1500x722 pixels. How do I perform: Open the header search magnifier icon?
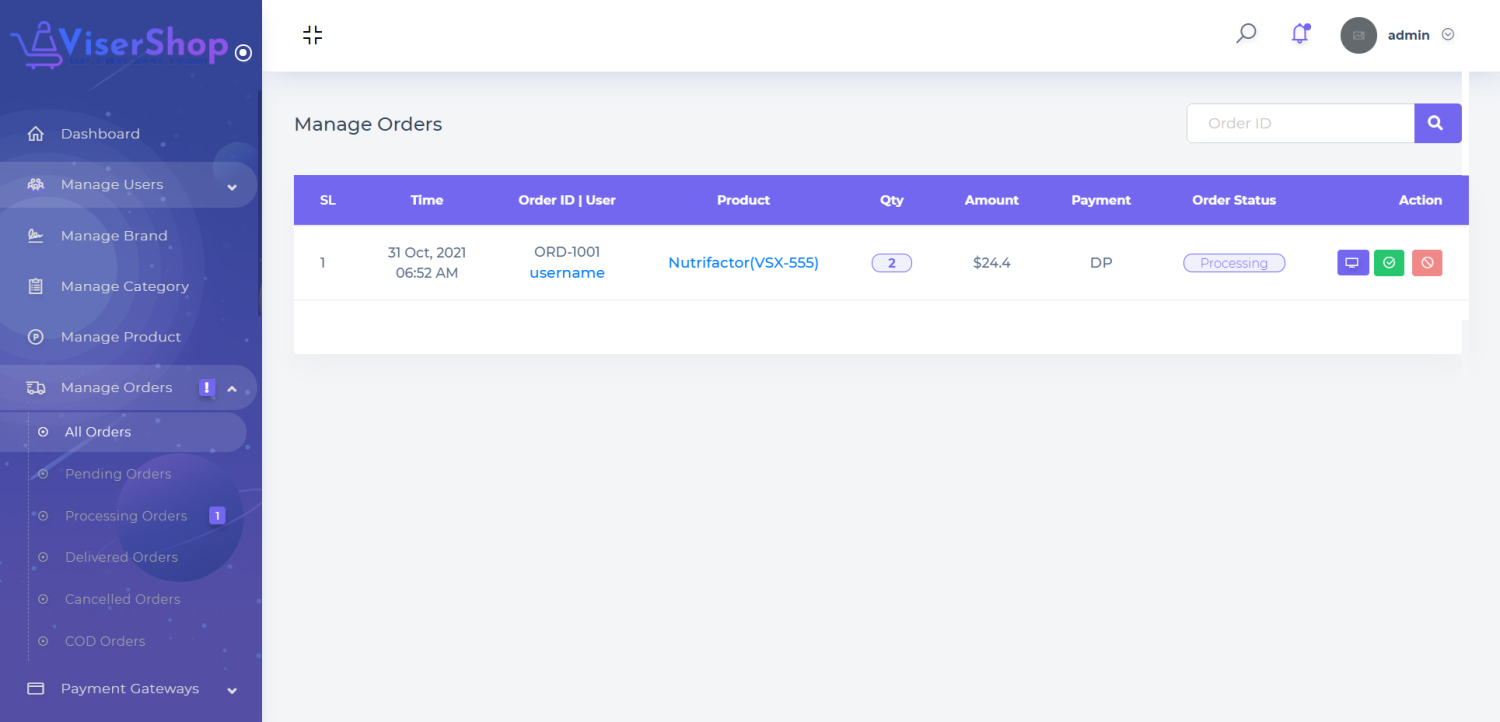[1246, 34]
